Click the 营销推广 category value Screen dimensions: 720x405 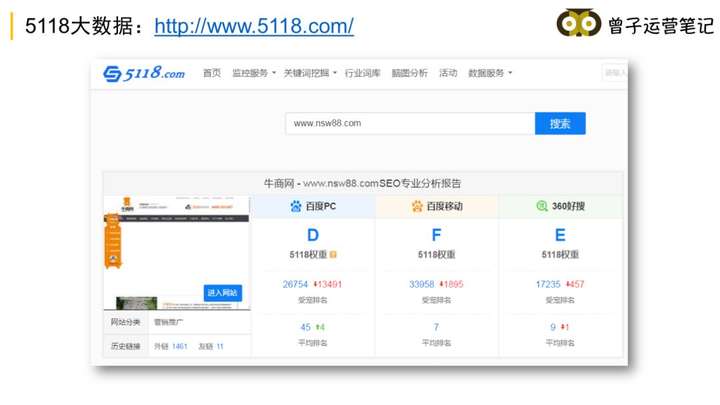coord(168,322)
